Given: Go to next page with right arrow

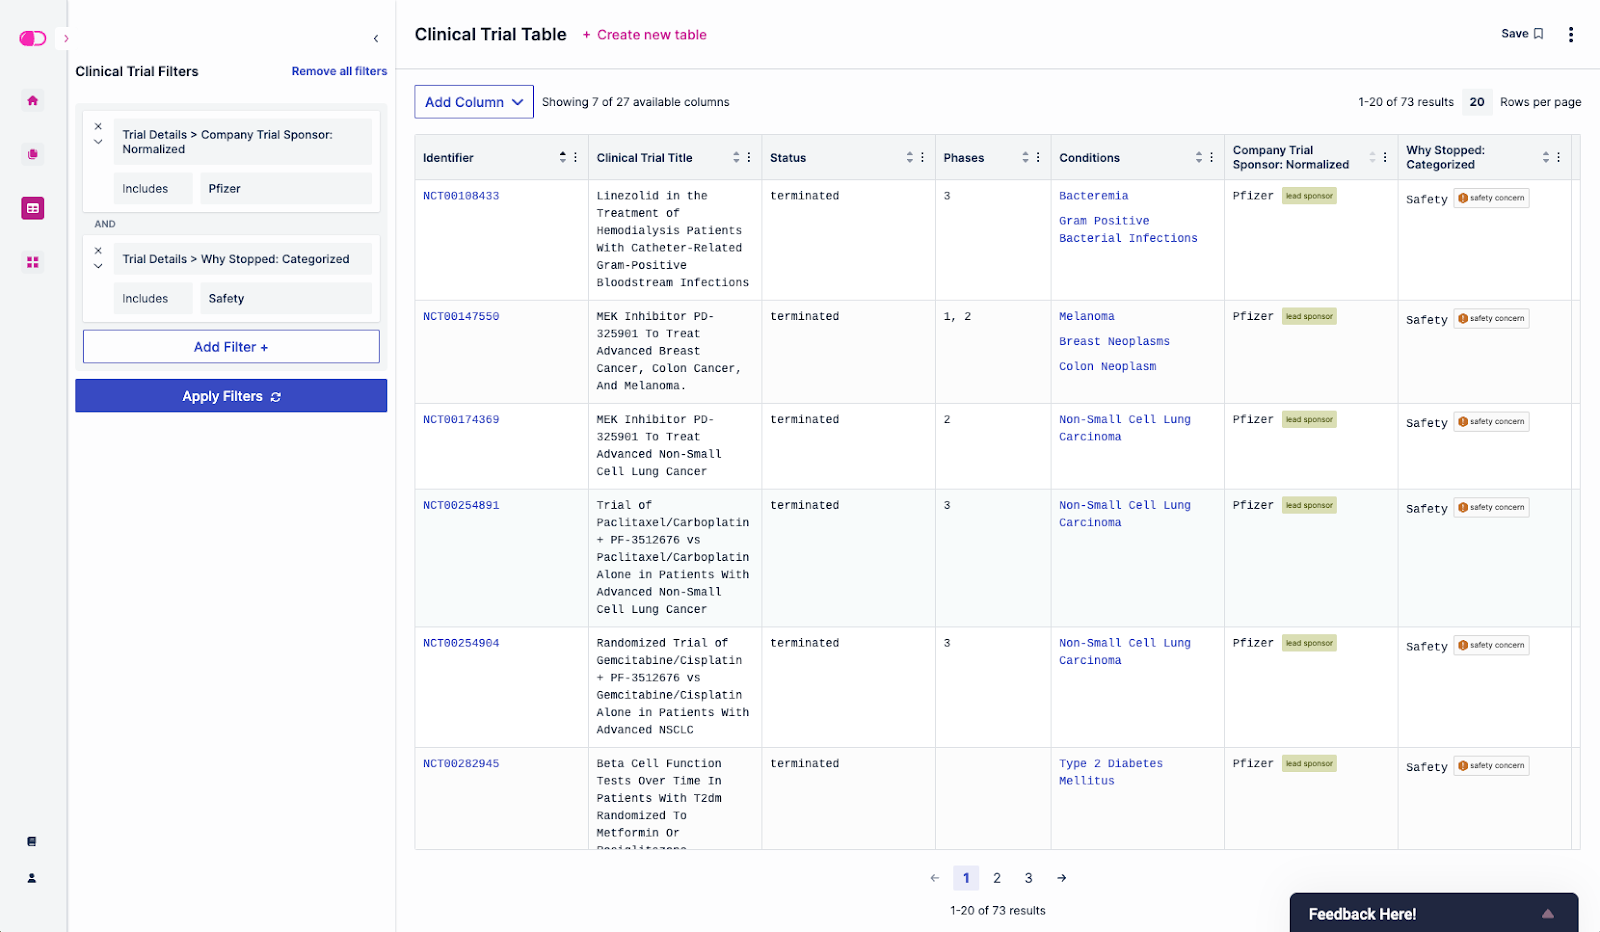Looking at the screenshot, I should click(x=1061, y=878).
